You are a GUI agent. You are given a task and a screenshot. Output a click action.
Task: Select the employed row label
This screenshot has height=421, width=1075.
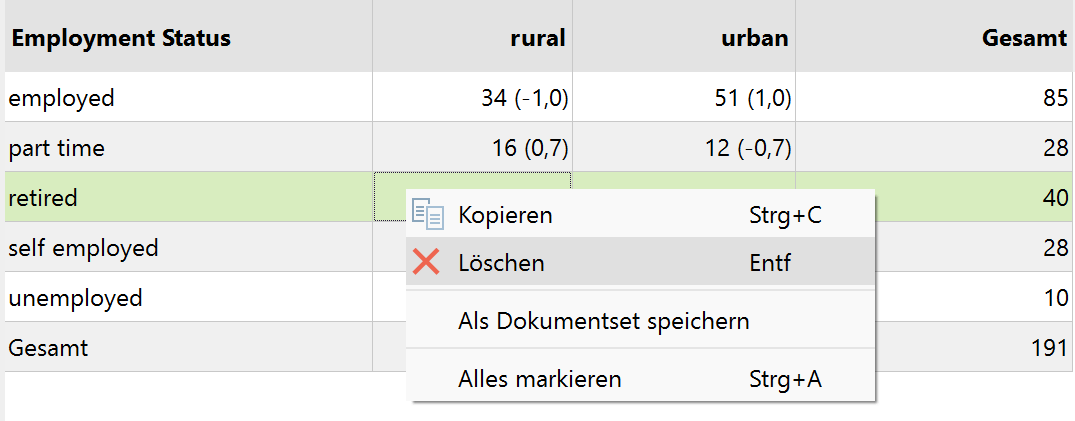[x=61, y=98]
